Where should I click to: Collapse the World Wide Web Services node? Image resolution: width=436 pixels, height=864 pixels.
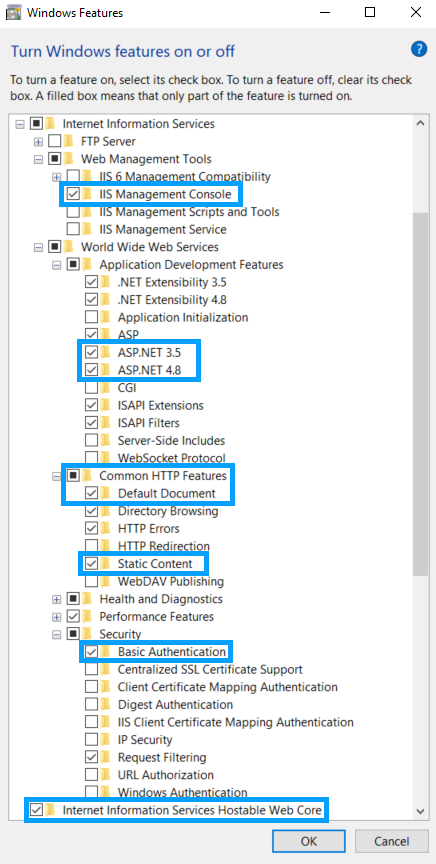coord(38,247)
